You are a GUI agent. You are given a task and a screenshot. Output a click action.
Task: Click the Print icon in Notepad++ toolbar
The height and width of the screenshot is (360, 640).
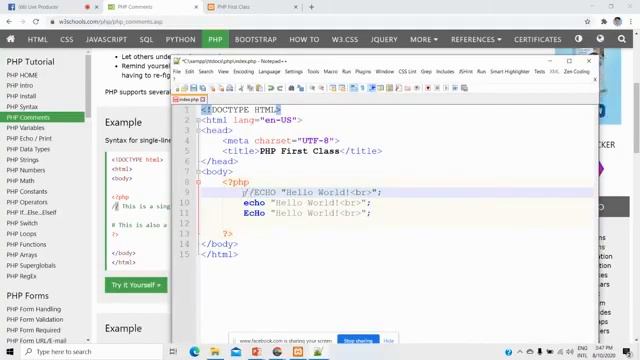tap(229, 88)
